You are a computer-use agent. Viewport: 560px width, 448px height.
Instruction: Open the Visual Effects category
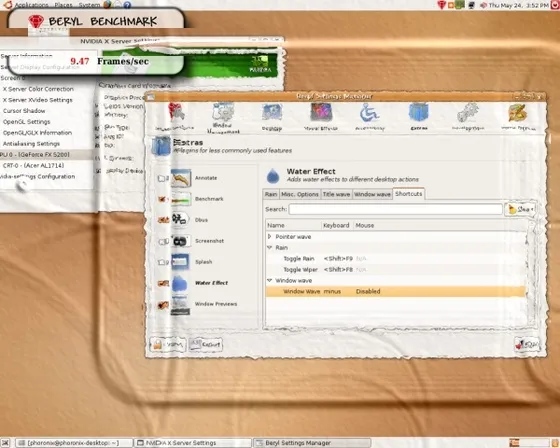(321, 112)
